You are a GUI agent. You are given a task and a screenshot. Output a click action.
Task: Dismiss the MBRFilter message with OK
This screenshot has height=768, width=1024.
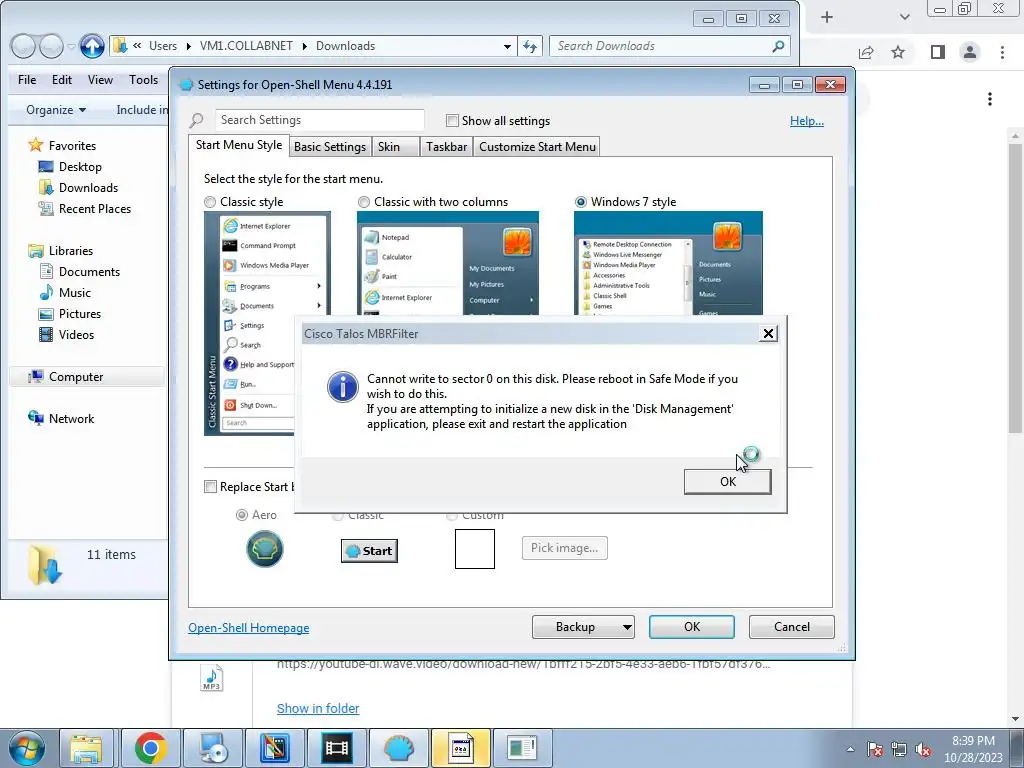pyautogui.click(x=728, y=481)
